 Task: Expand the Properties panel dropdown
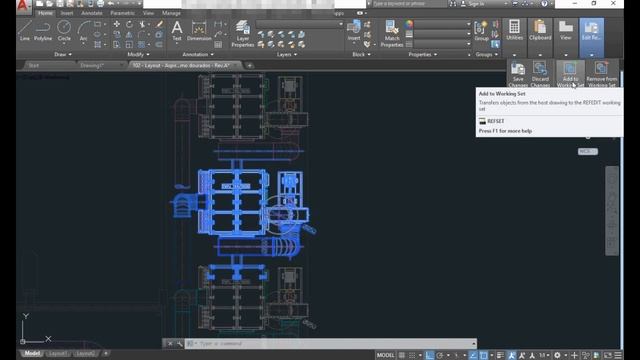point(423,54)
